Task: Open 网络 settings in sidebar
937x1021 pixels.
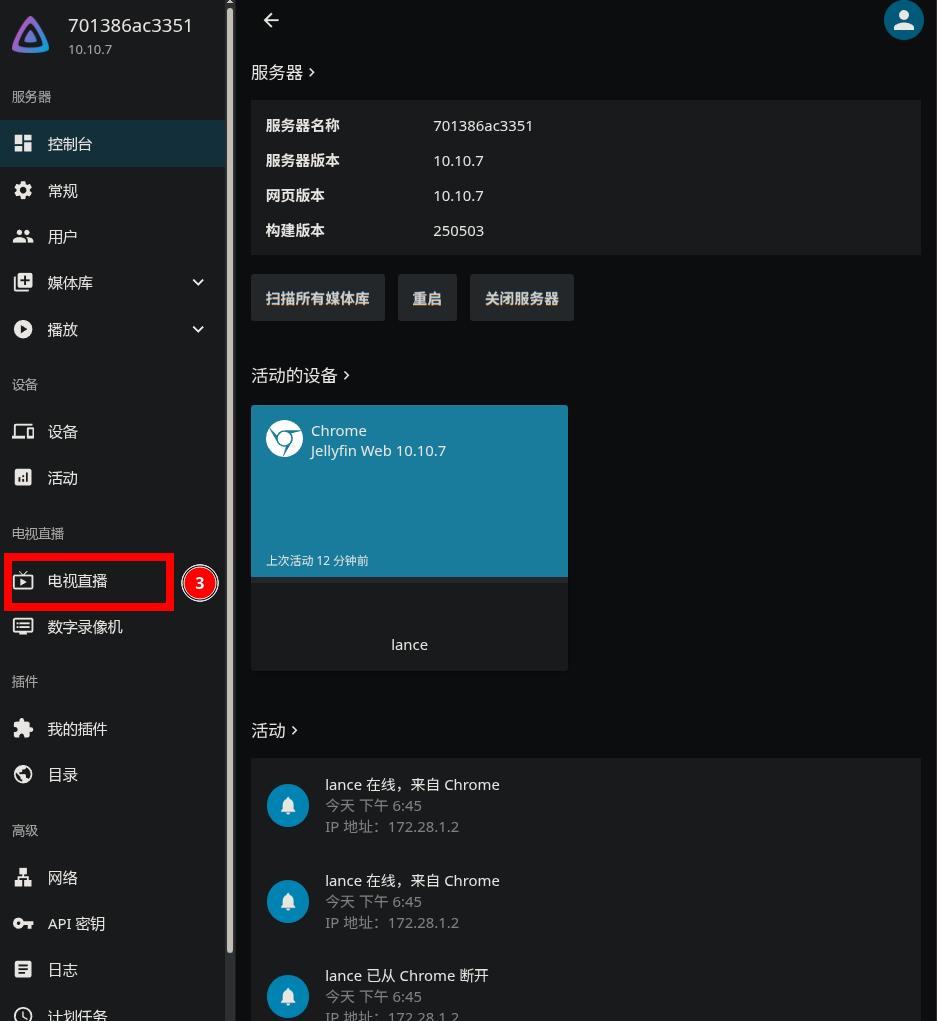Action: click(x=113, y=877)
